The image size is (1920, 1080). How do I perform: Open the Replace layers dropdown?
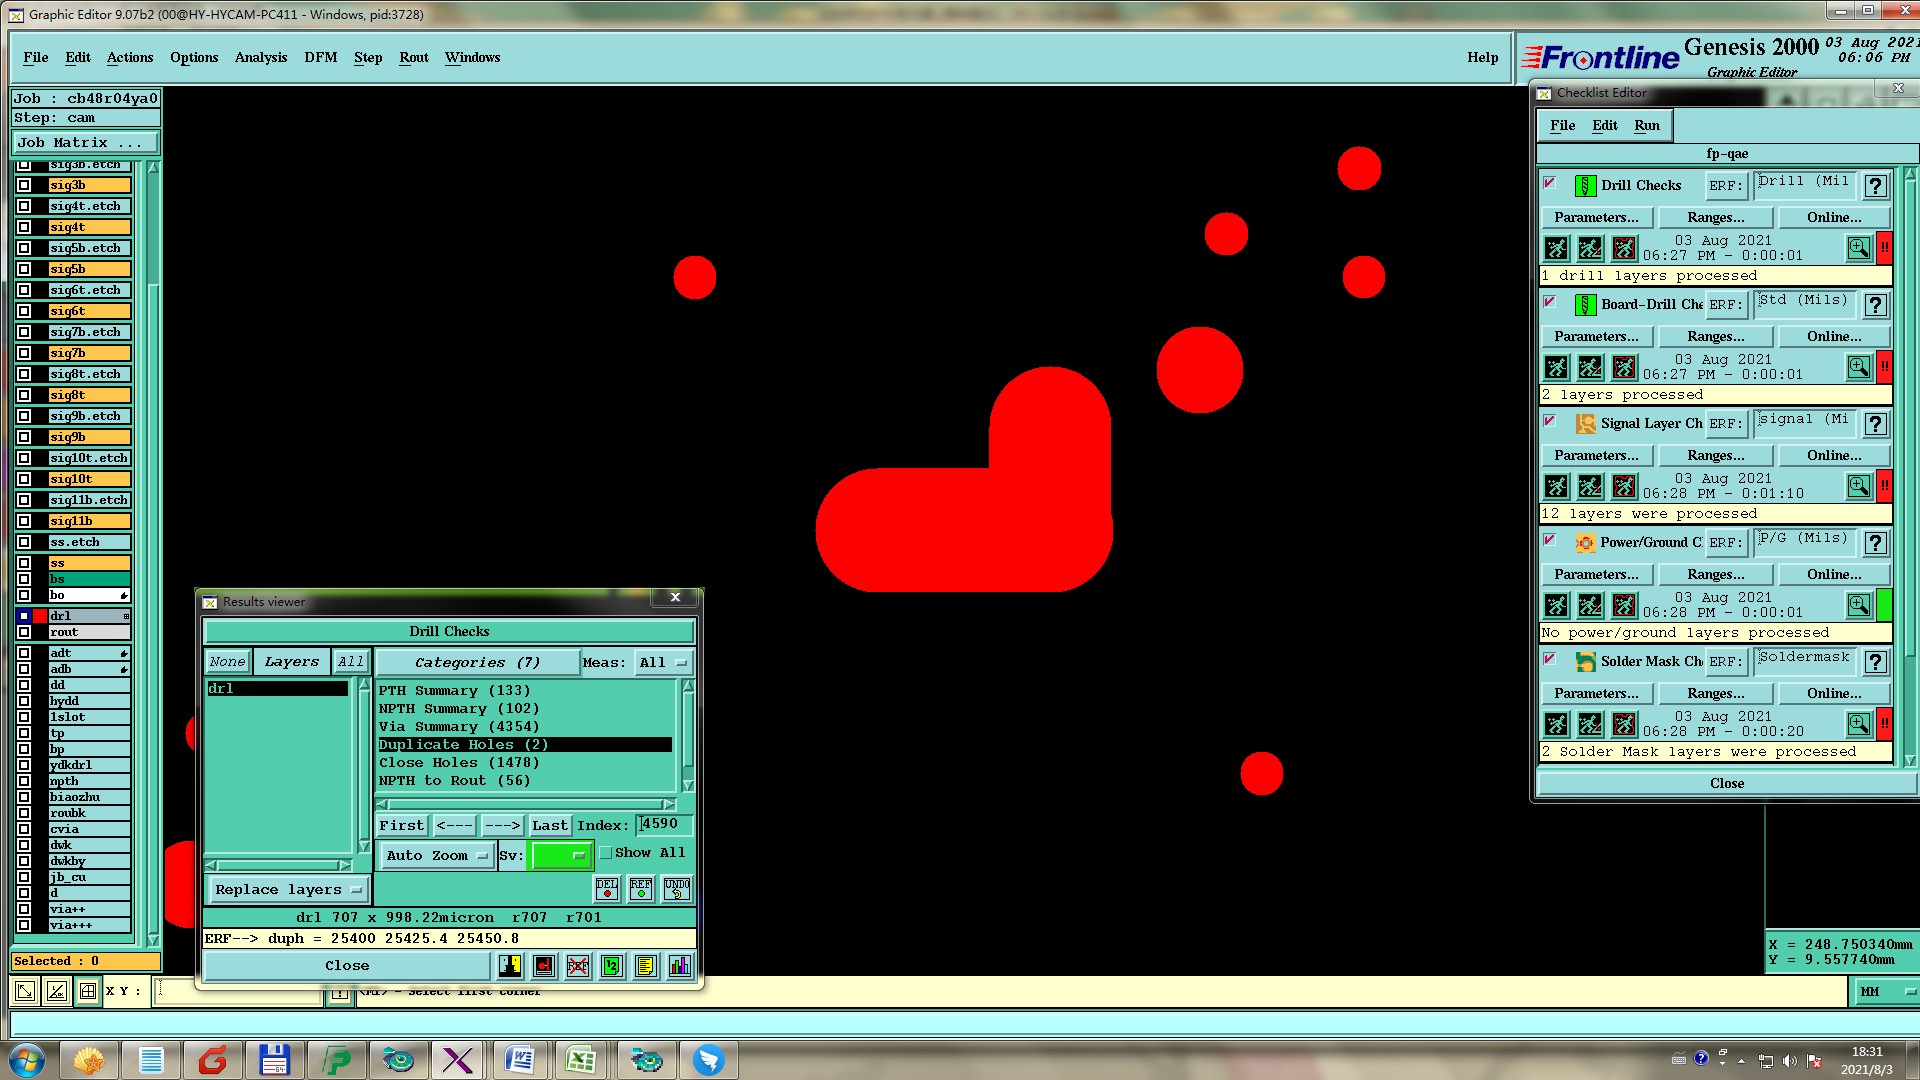[x=287, y=890]
